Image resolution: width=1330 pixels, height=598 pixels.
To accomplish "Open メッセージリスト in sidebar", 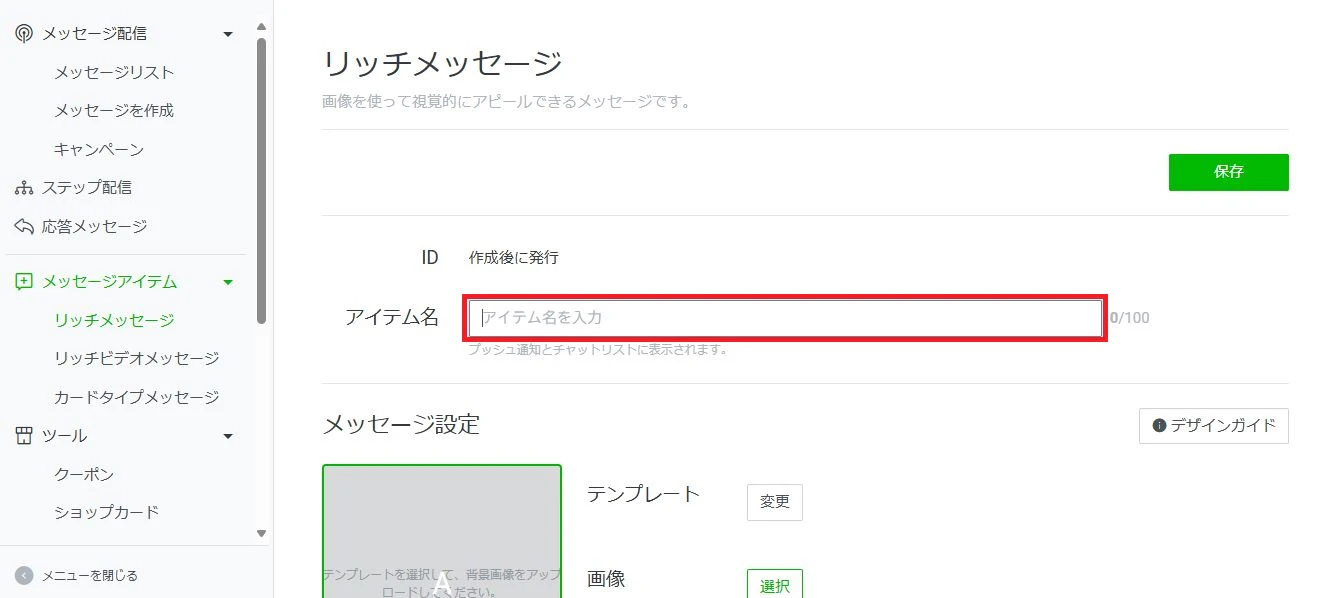I will pos(114,72).
